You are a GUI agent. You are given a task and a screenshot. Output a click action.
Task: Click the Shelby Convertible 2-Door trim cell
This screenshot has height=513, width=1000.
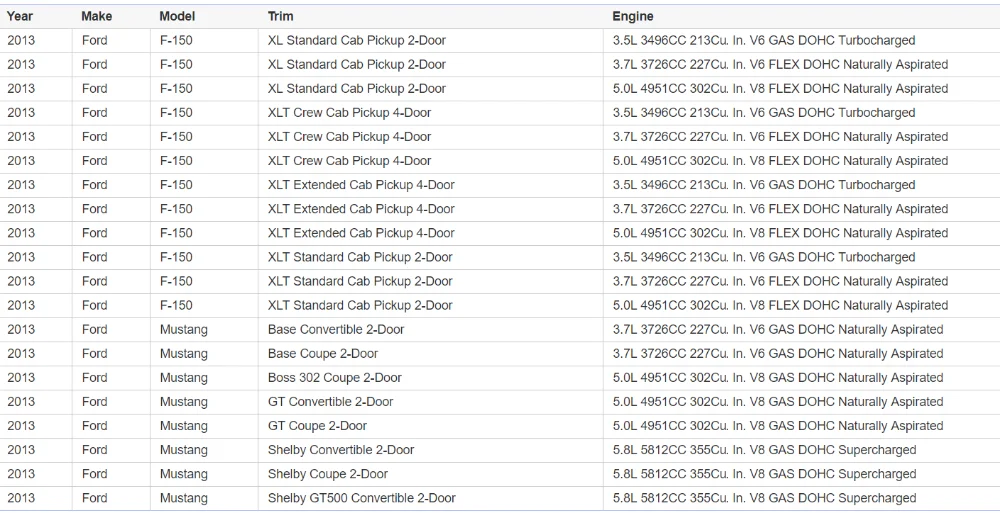coord(340,450)
